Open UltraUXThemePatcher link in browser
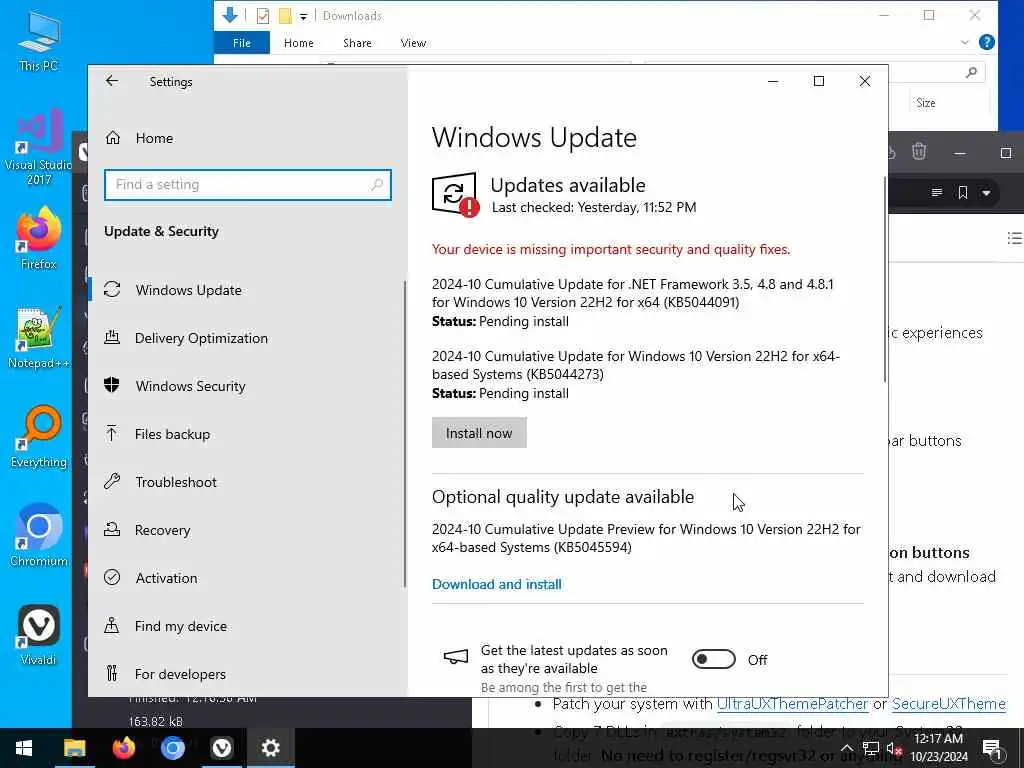The width and height of the screenshot is (1024, 768). [792, 704]
